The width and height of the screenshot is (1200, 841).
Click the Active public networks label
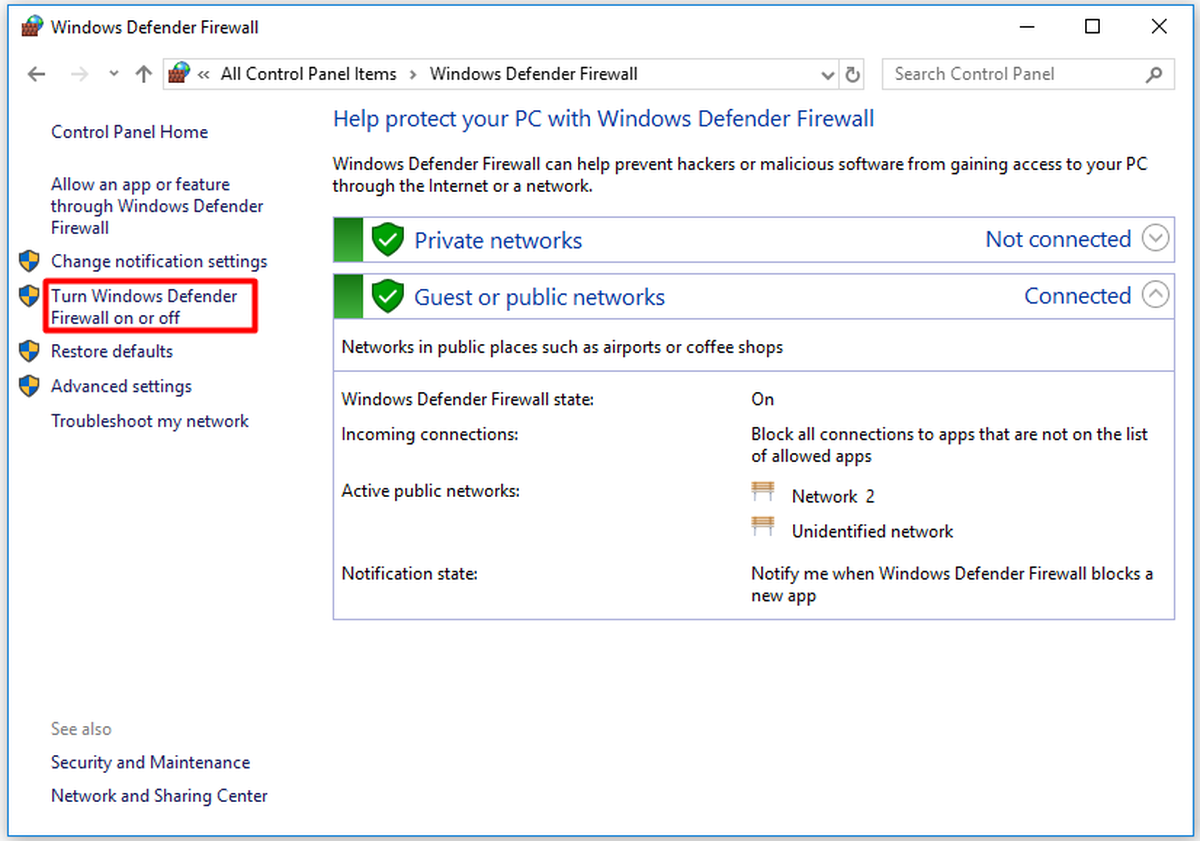coord(431,491)
